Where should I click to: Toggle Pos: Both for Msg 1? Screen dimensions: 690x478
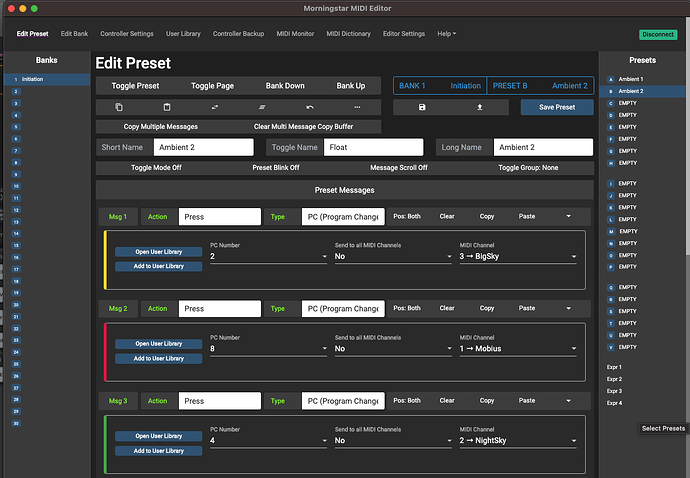point(407,217)
